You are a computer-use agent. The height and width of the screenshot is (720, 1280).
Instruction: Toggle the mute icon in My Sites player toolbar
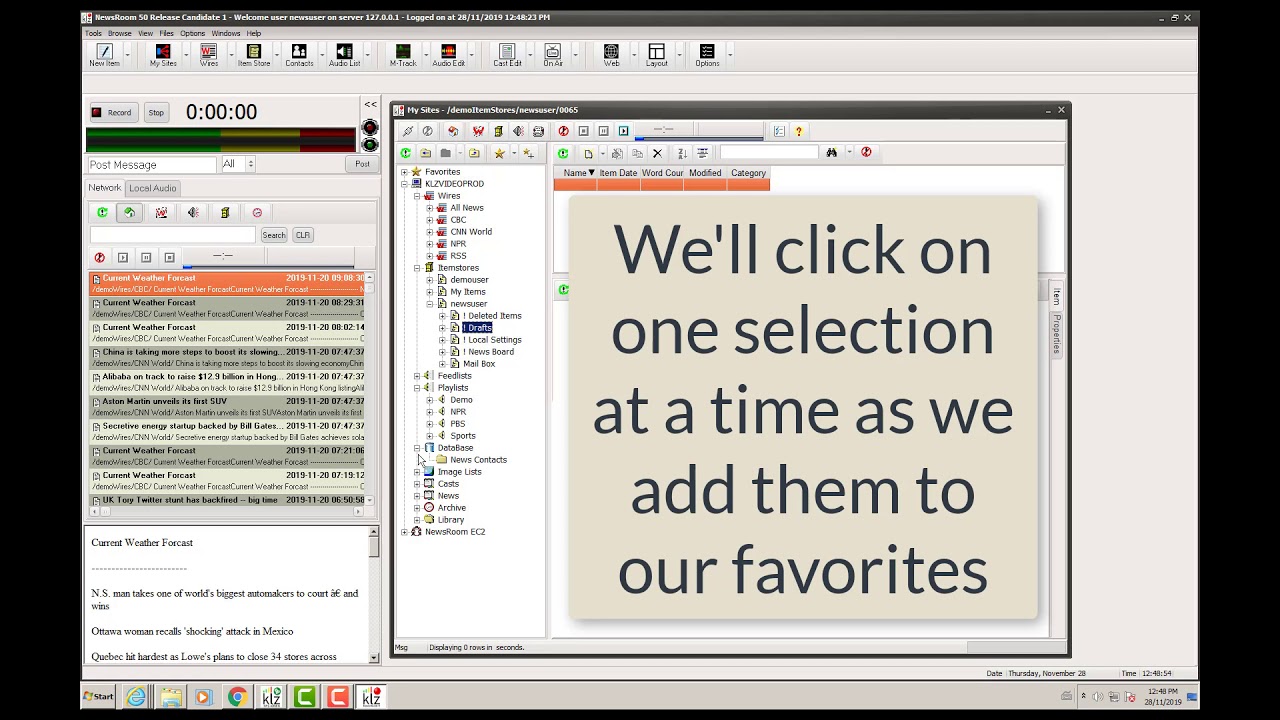[563, 131]
